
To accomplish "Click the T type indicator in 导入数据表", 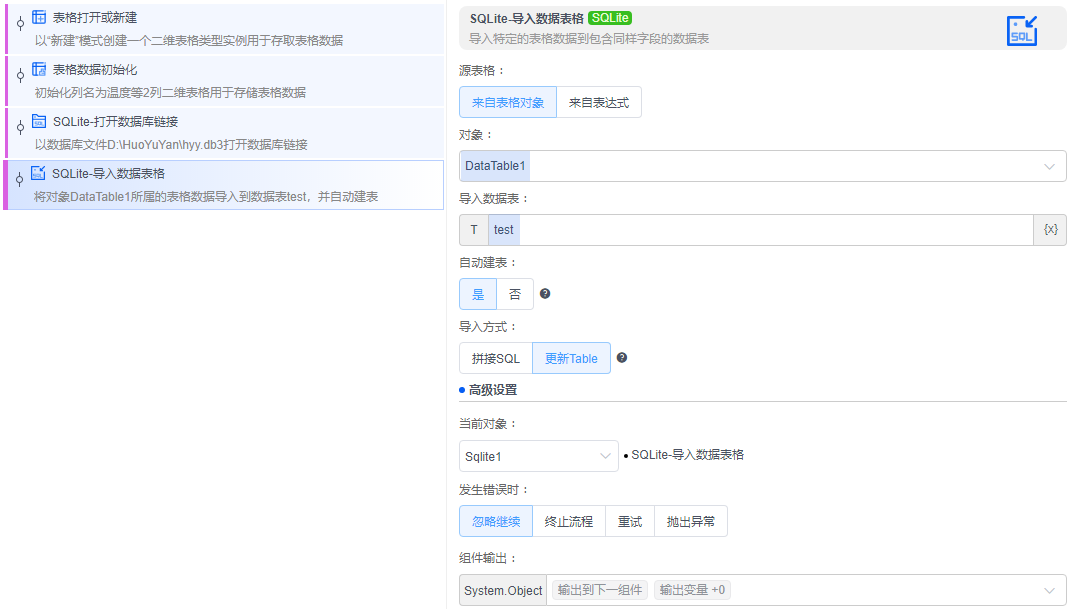I will coord(473,229).
